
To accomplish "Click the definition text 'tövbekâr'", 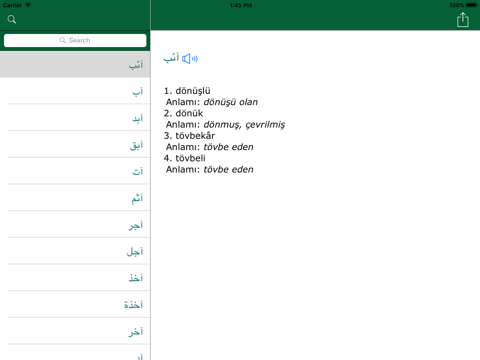I will [x=195, y=136].
